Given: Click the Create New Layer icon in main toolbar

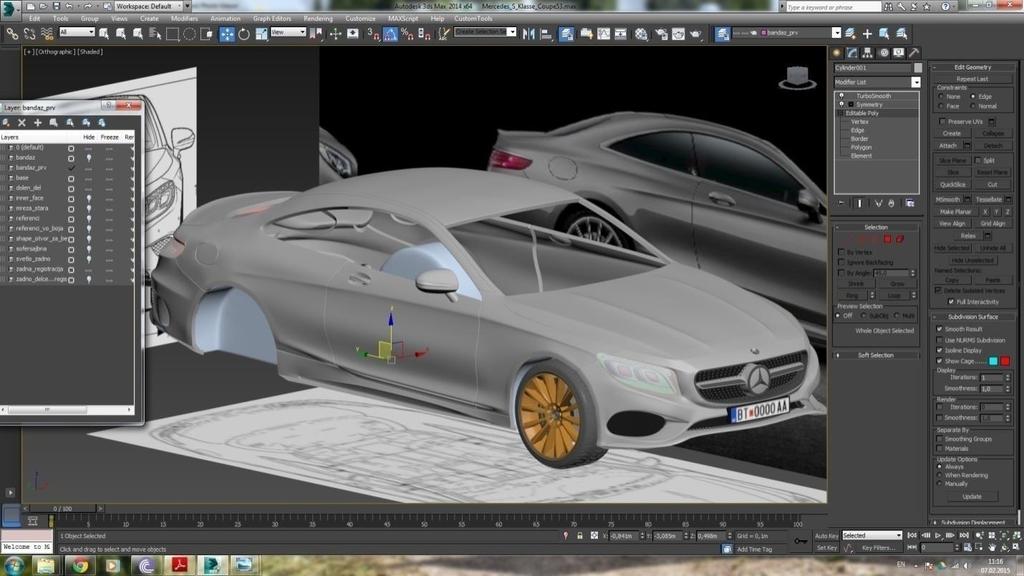Looking at the screenshot, I should [x=850, y=33].
